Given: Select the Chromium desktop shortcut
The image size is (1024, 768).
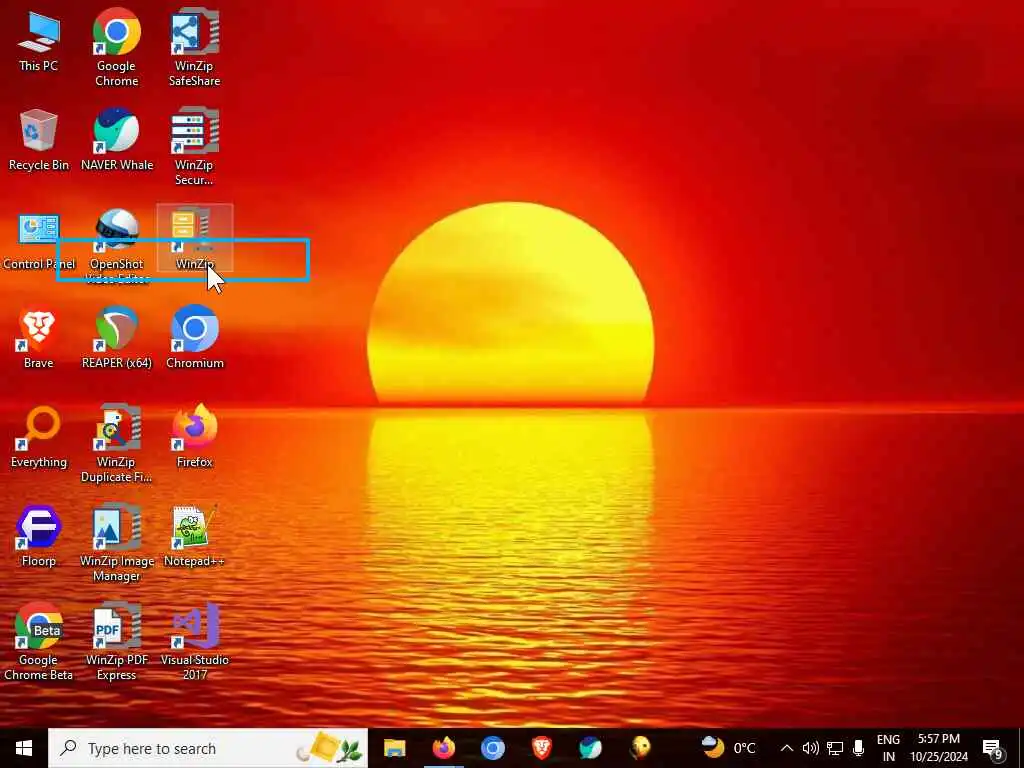Looking at the screenshot, I should coord(195,338).
